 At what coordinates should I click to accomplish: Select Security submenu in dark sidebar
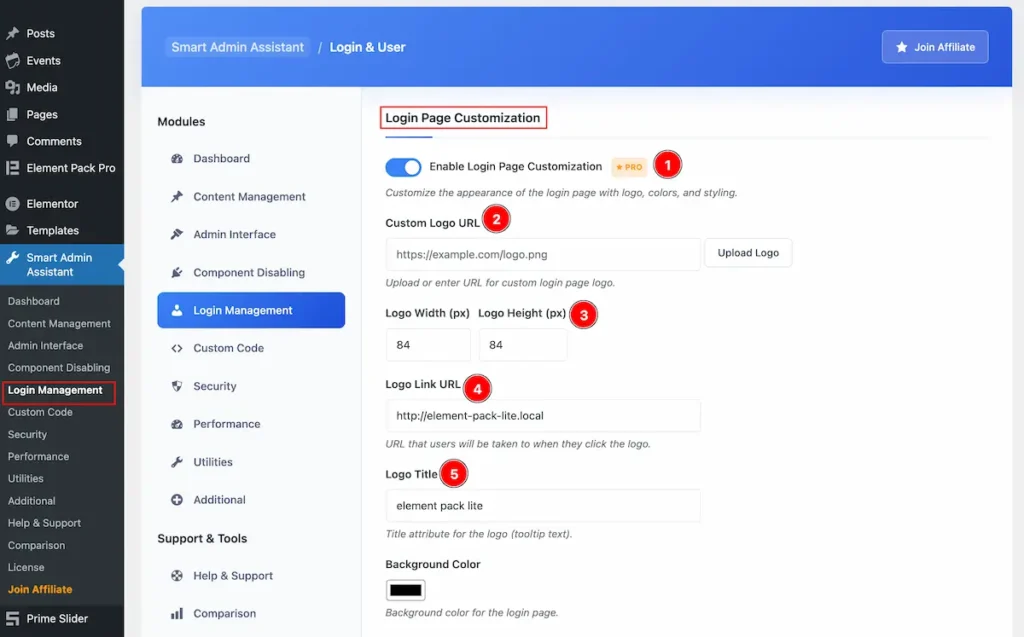[x=27, y=434]
